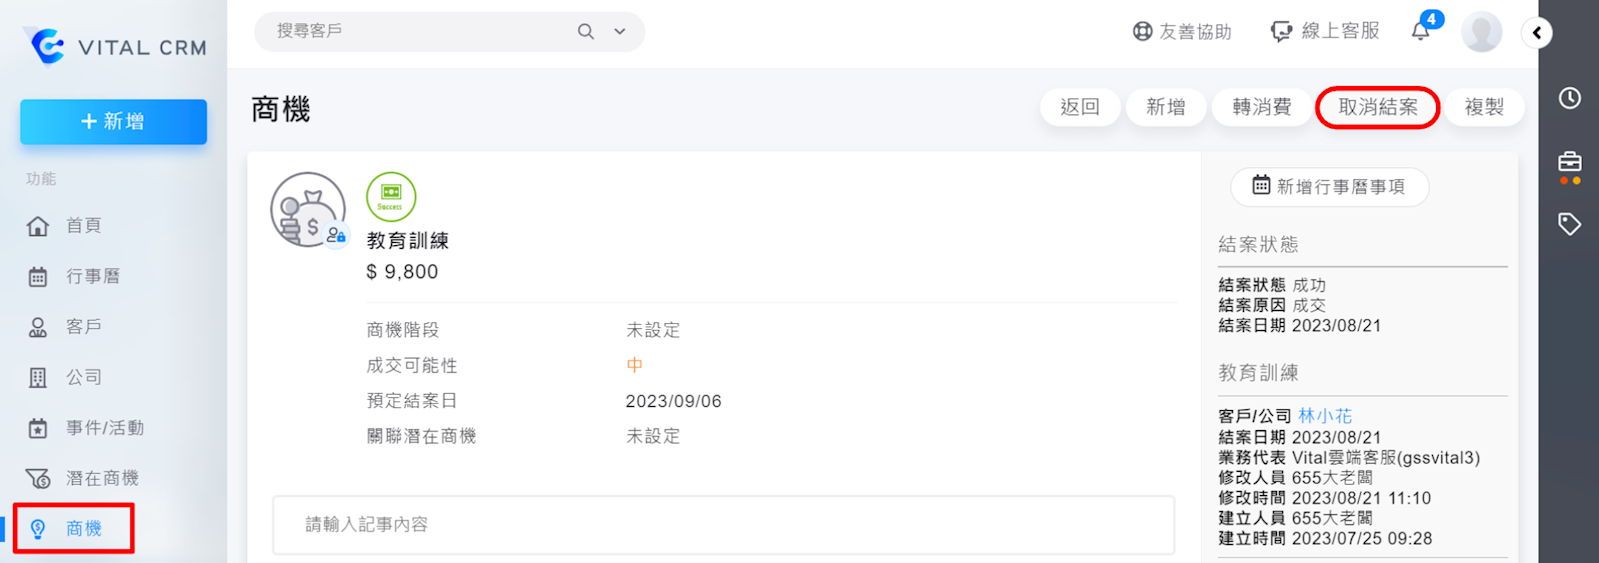Image resolution: width=1599 pixels, height=563 pixels.
Task: Click the 取消結案 button
Action: point(1377,107)
